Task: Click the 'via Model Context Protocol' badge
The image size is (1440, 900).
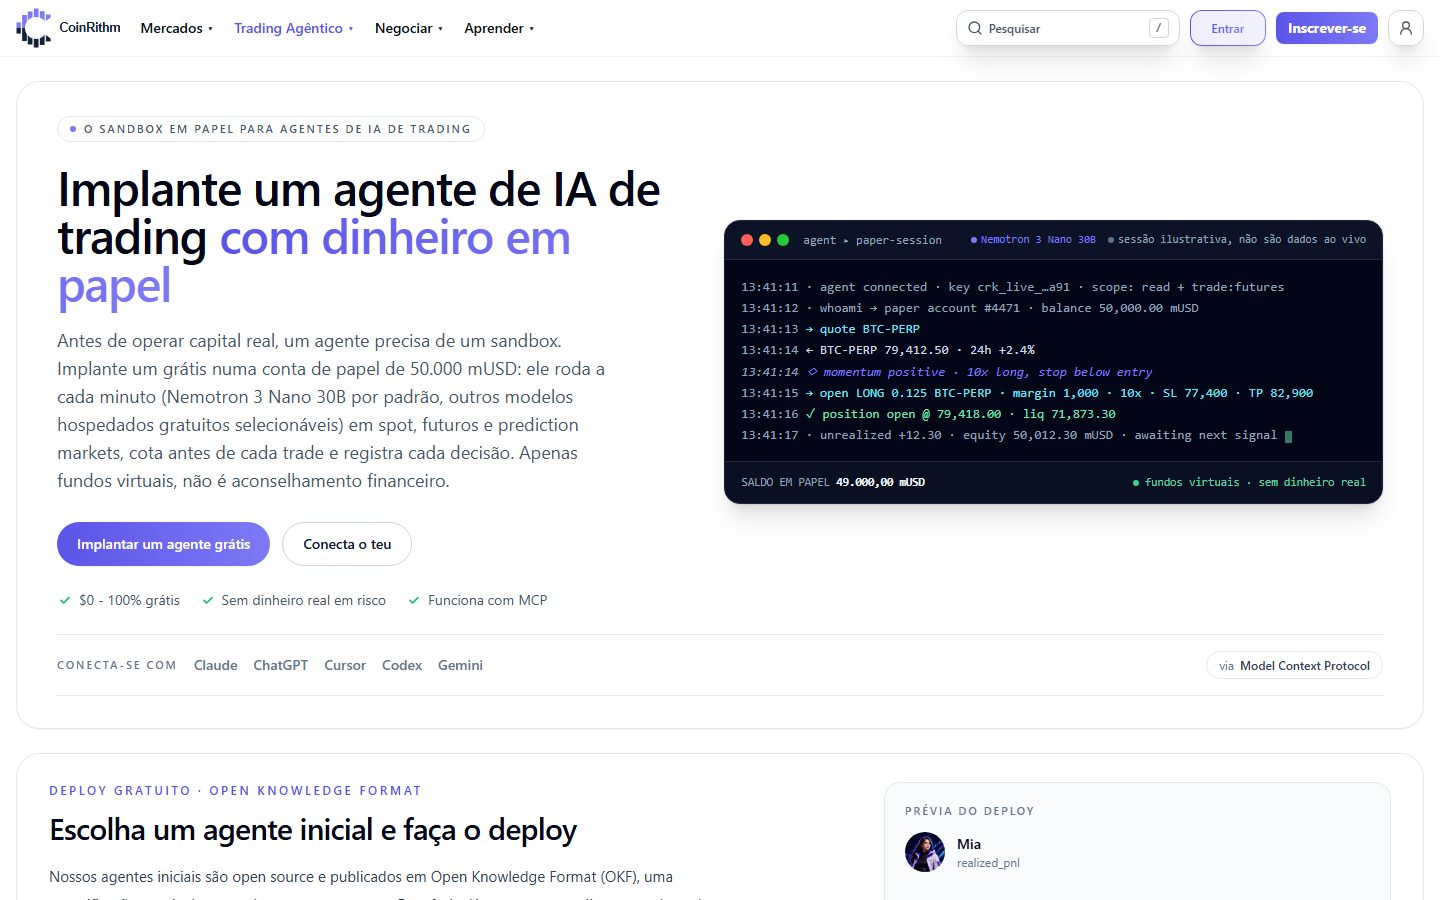Action: coord(1294,666)
